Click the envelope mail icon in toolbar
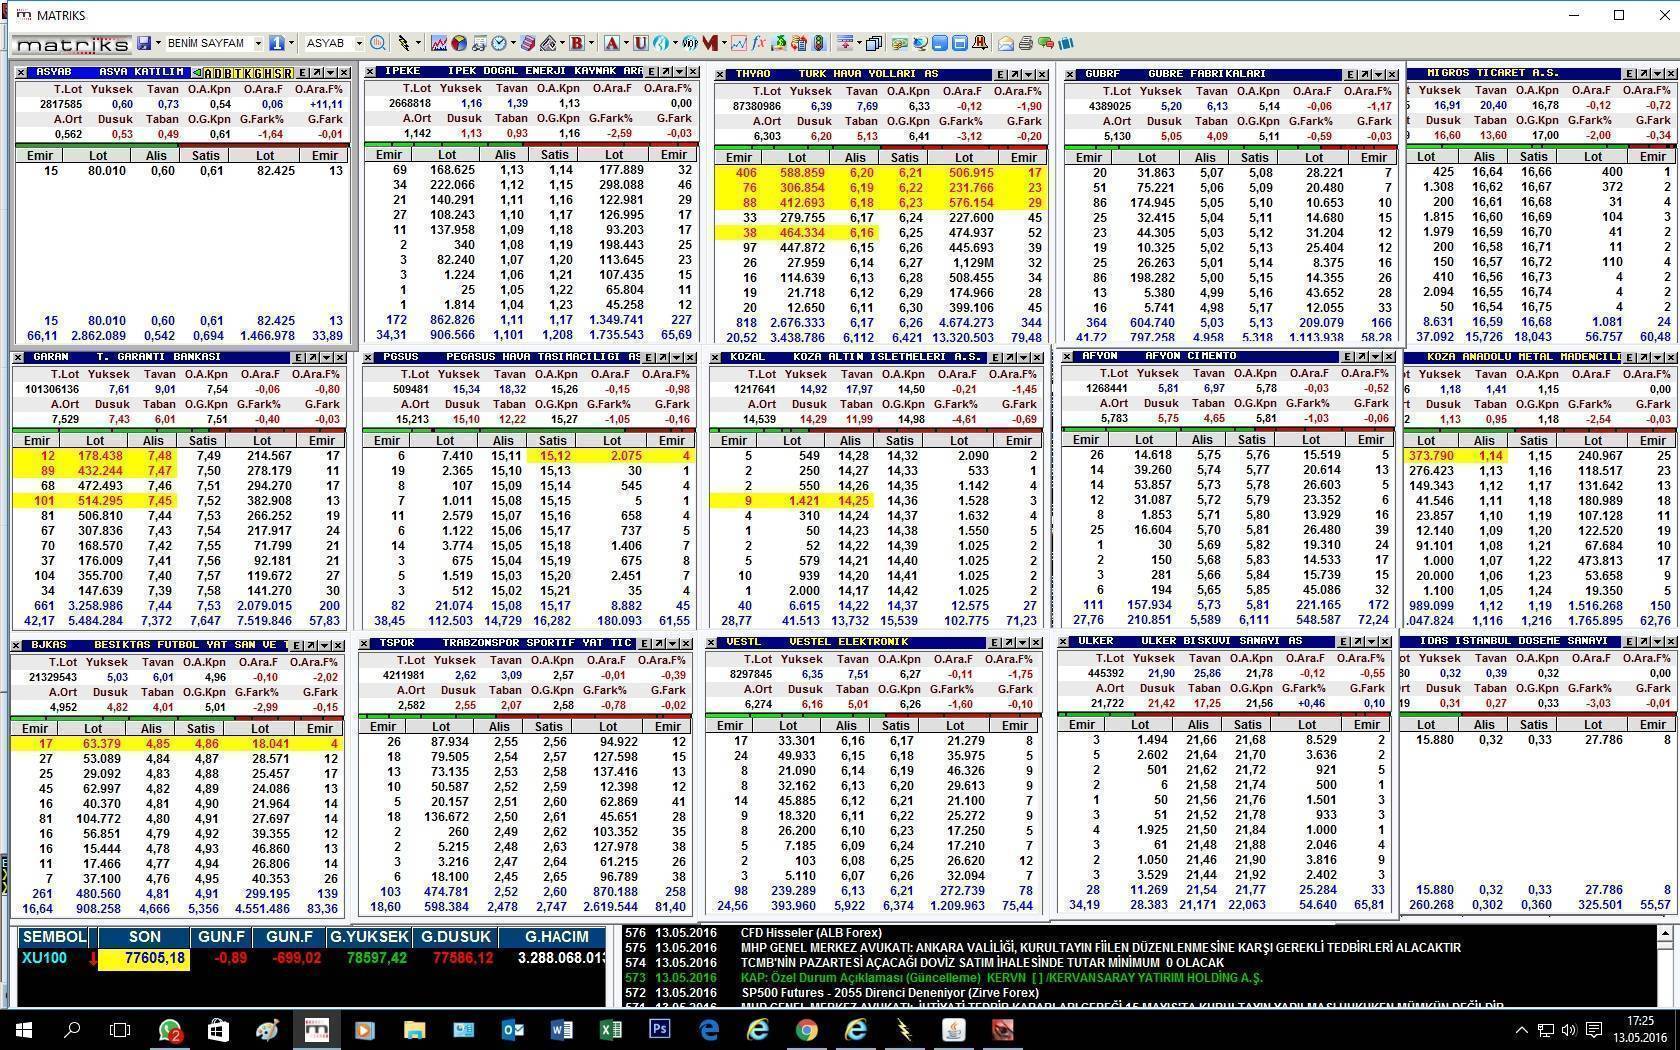Image resolution: width=1680 pixels, height=1050 pixels. pyautogui.click(x=1005, y=43)
